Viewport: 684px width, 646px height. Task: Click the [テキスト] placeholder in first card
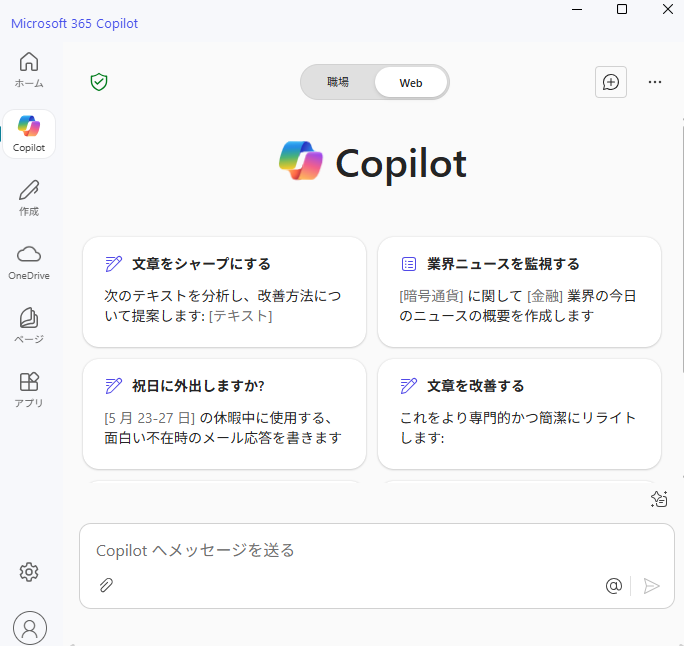coord(240,315)
